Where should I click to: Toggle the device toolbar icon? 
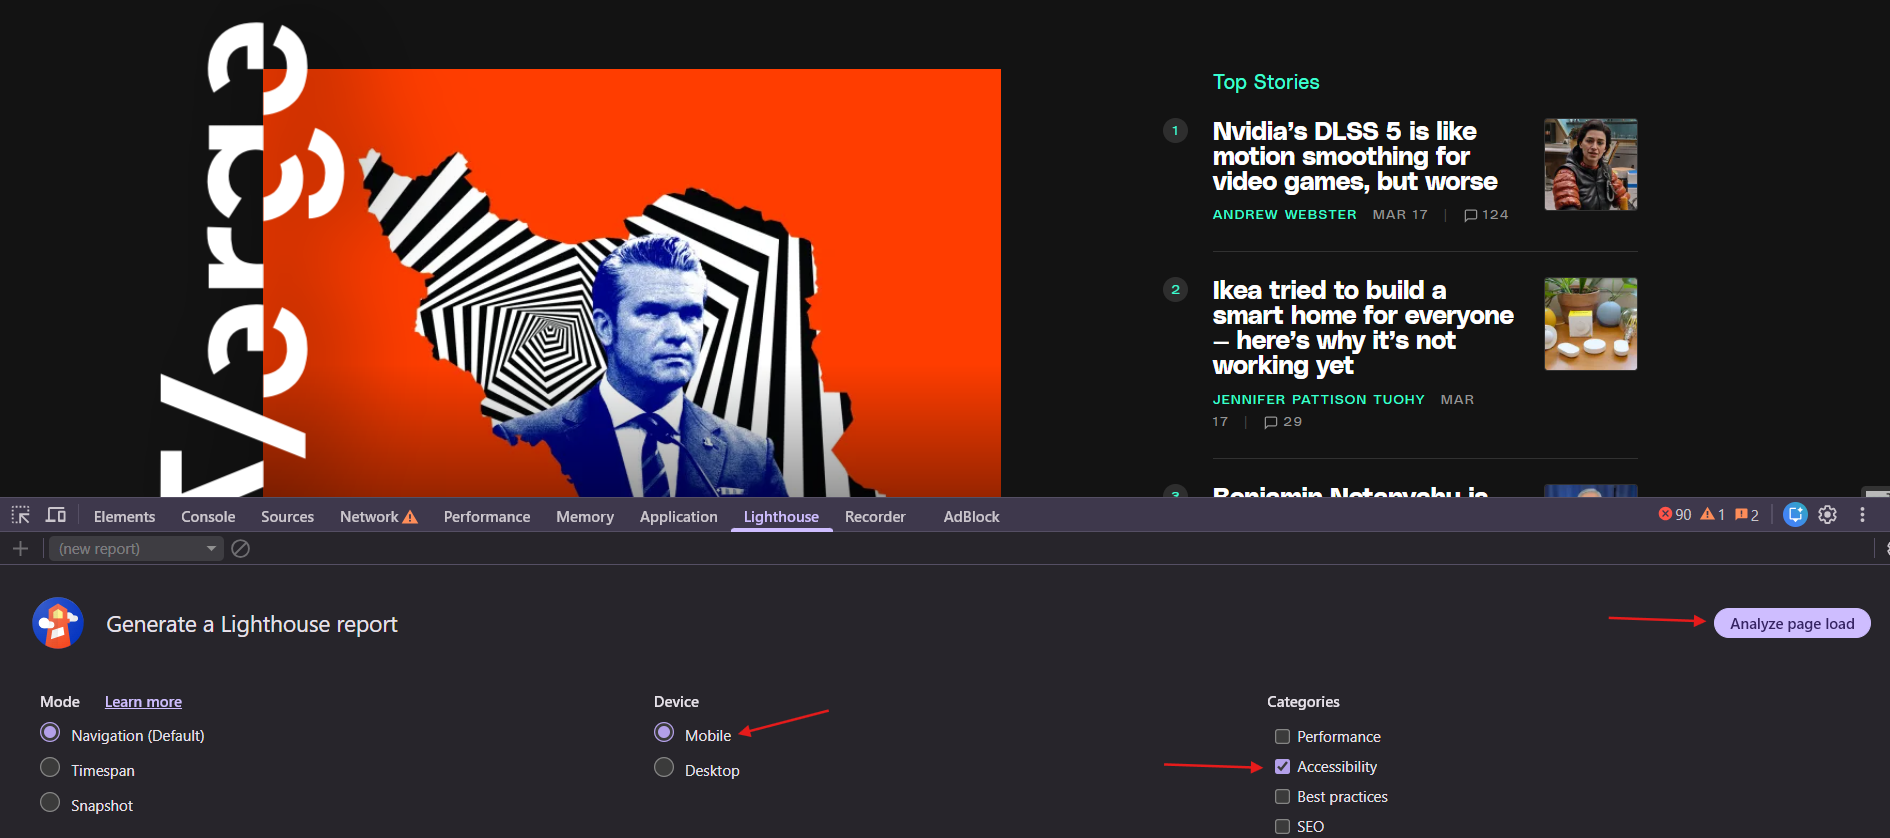[x=56, y=515]
